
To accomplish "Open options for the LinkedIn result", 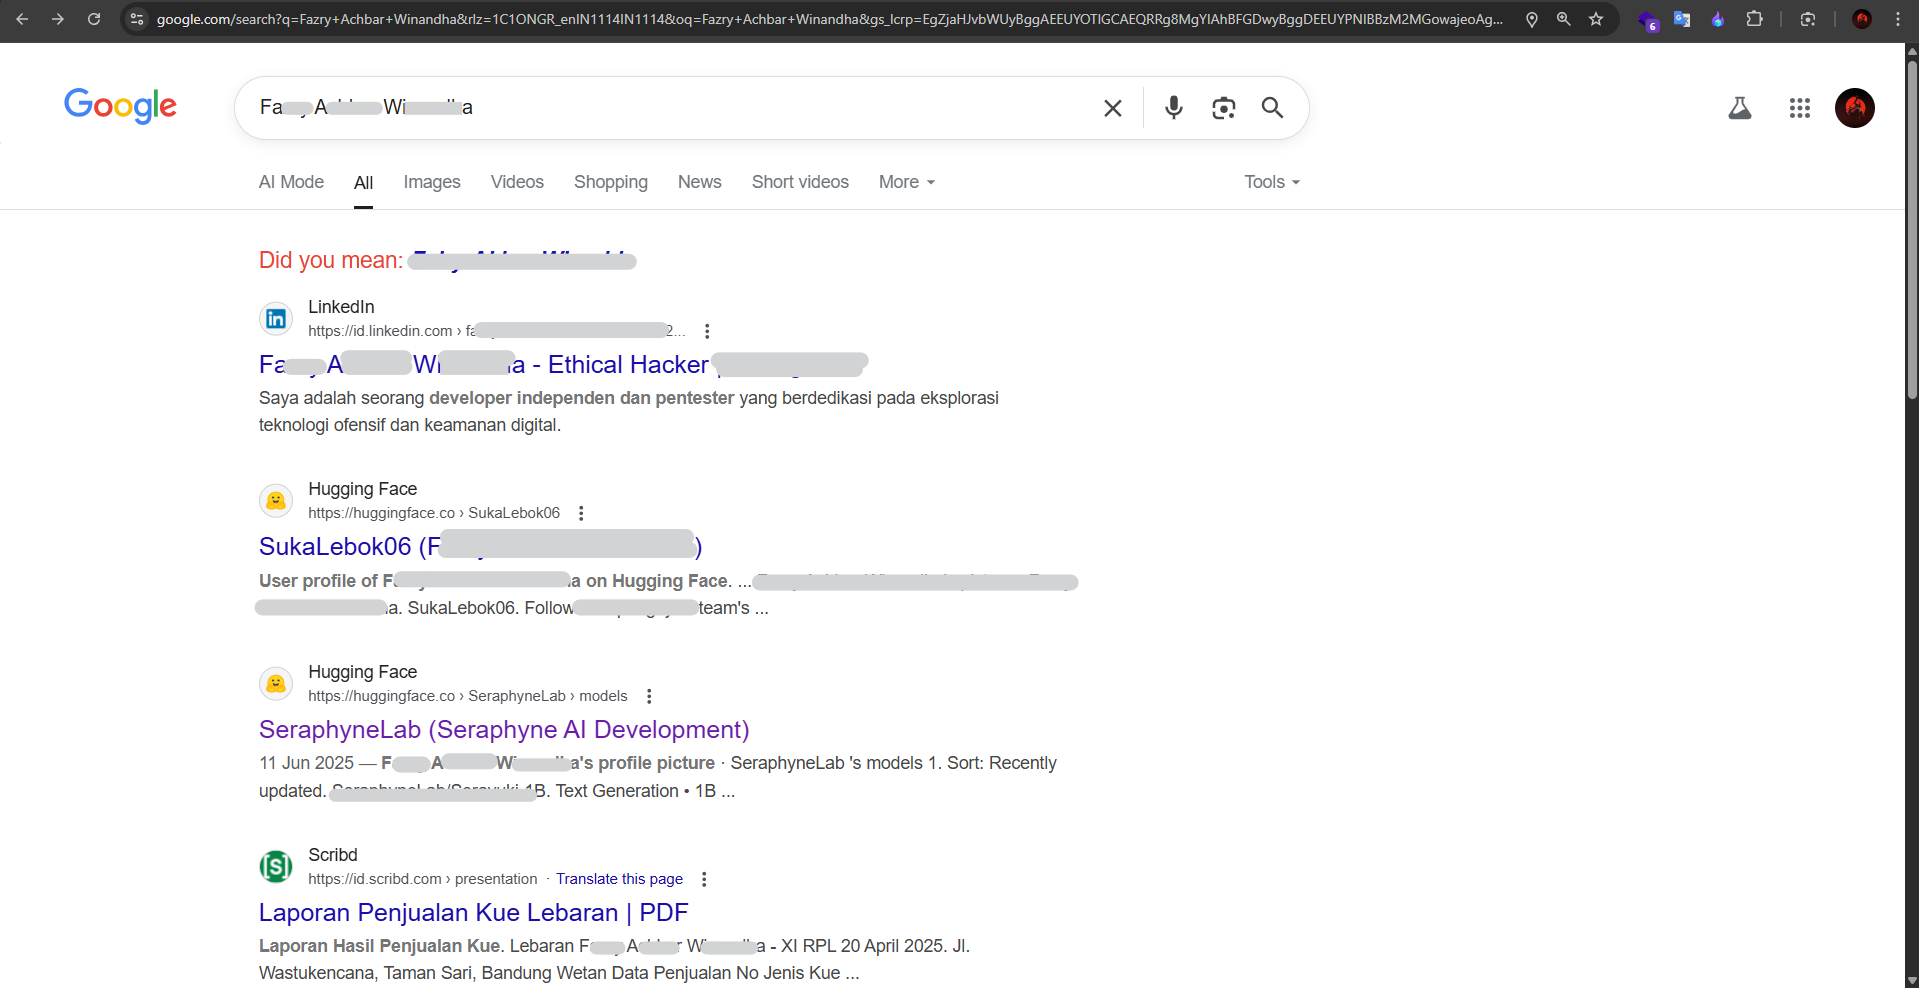I will 707,331.
